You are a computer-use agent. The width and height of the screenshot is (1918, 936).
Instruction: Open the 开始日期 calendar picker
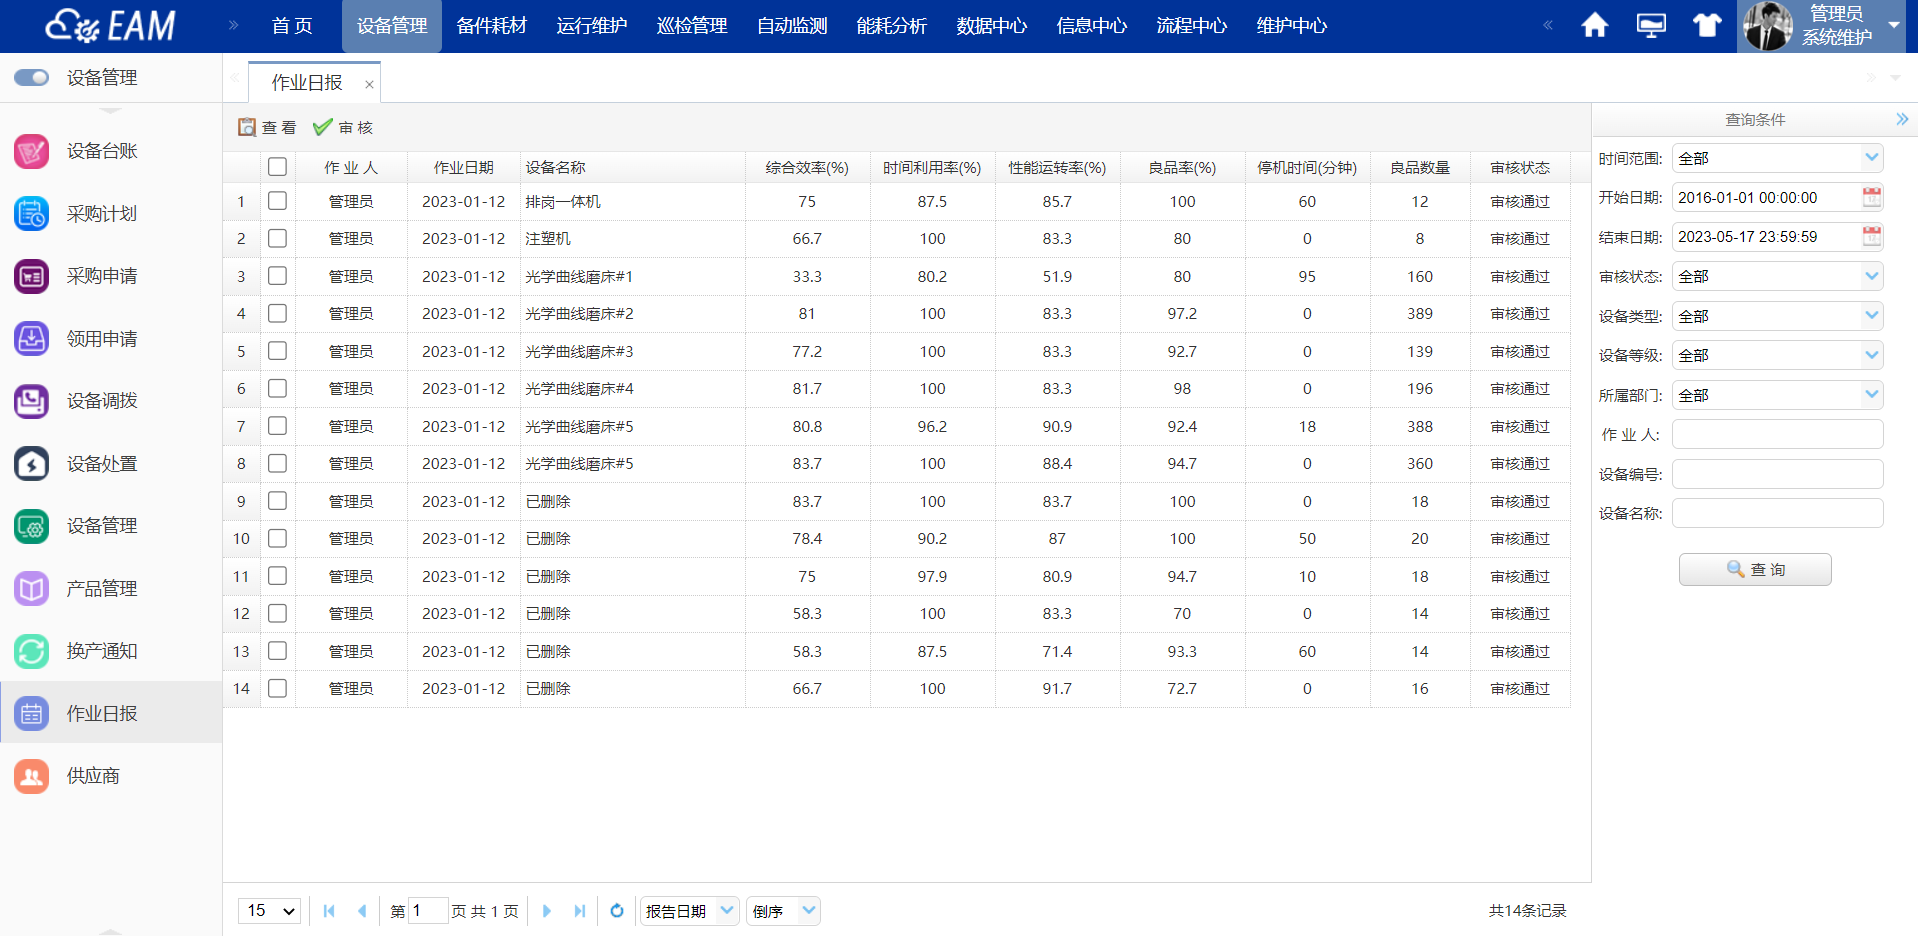click(x=1872, y=197)
